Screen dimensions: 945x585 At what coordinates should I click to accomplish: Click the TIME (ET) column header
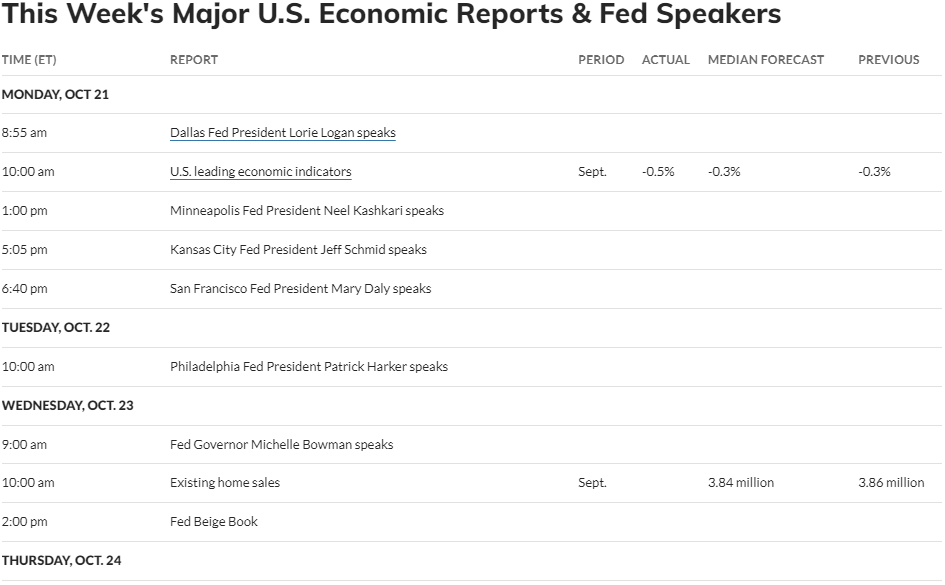point(29,60)
